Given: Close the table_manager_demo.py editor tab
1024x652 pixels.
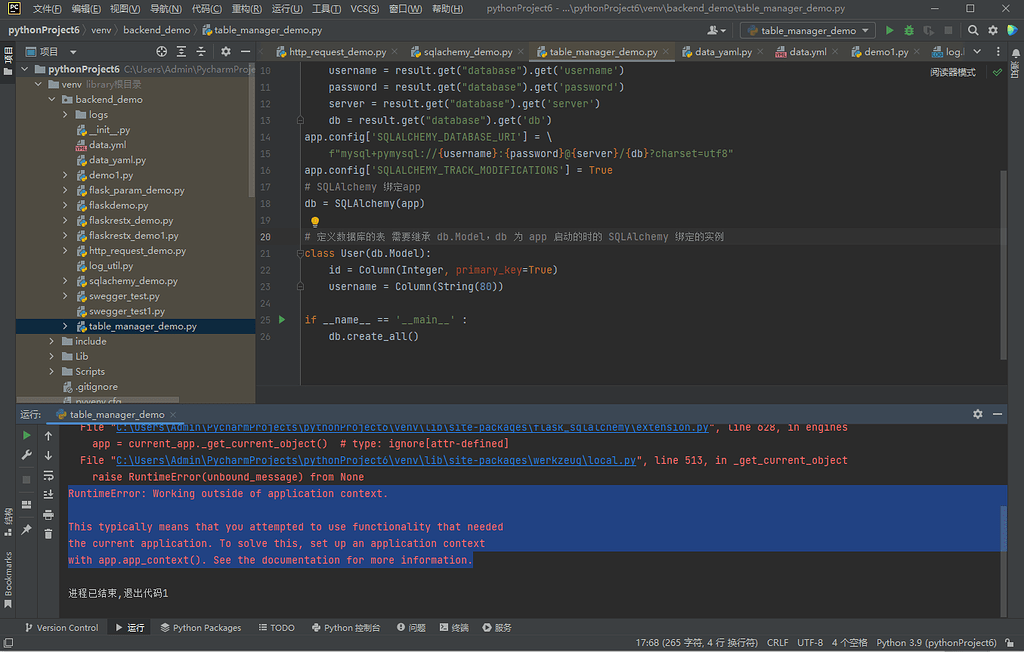Looking at the screenshot, I should (665, 52).
